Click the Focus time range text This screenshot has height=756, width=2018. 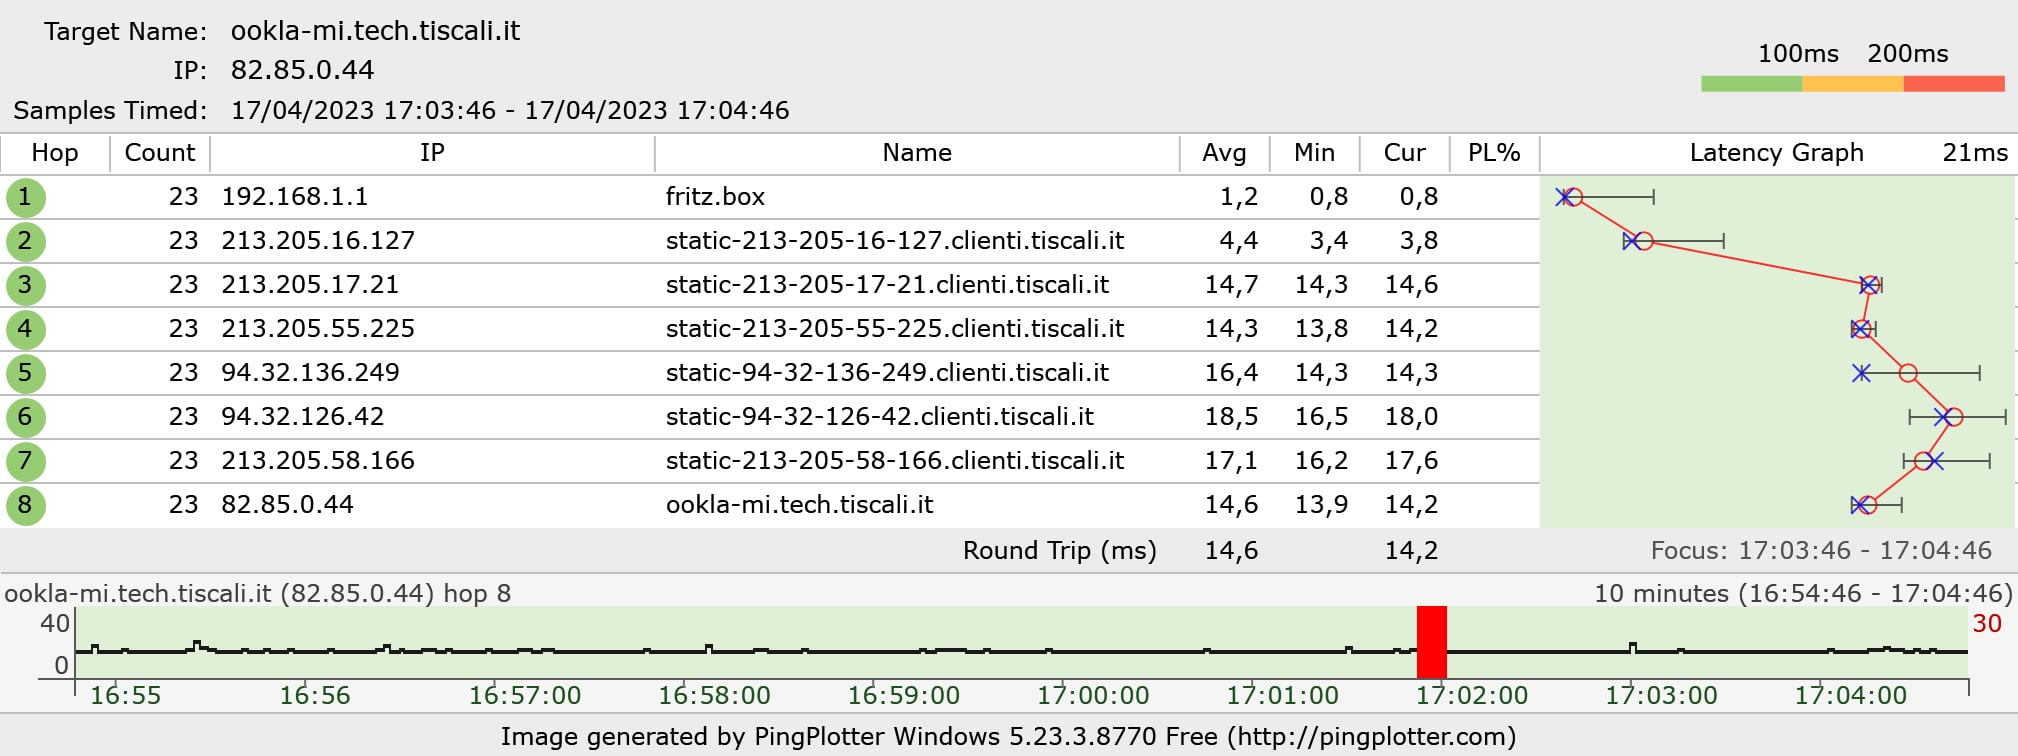[x=1820, y=551]
